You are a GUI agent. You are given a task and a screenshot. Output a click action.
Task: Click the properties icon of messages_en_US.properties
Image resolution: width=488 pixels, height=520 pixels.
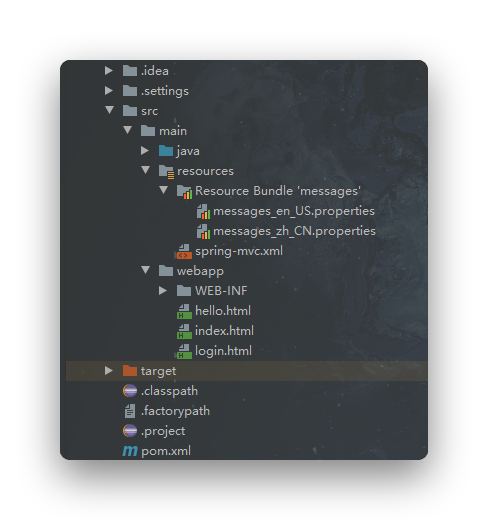pos(203,212)
